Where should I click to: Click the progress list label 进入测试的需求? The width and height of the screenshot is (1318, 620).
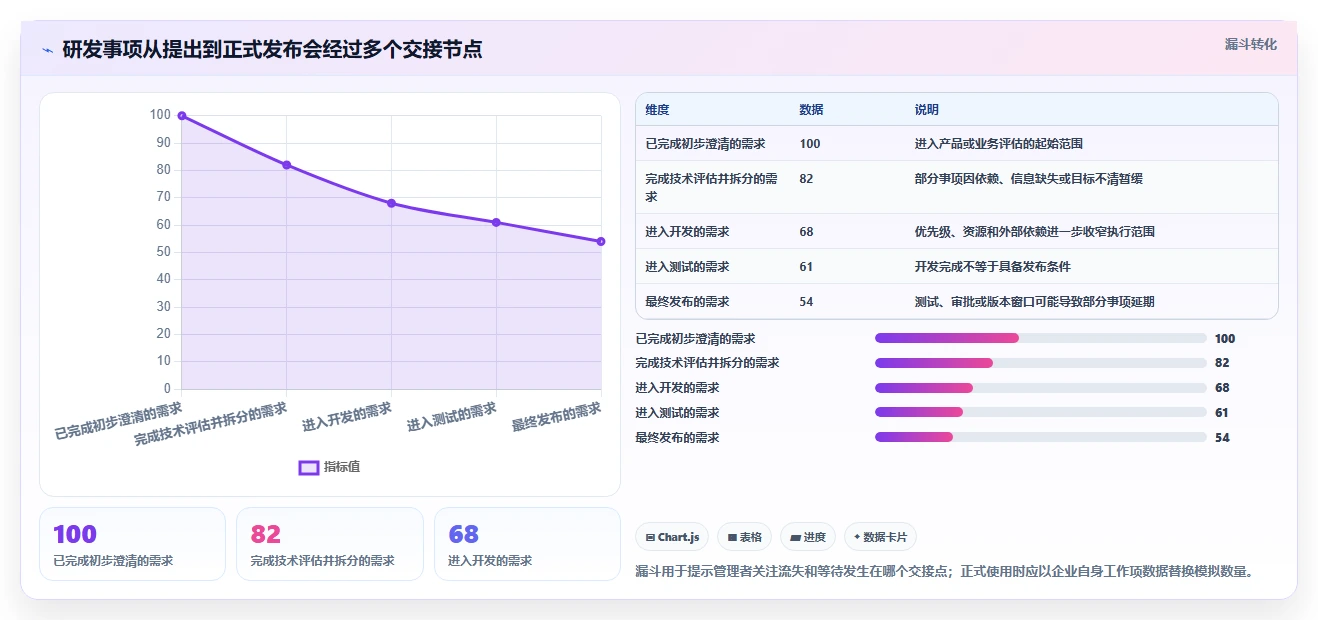677,413
